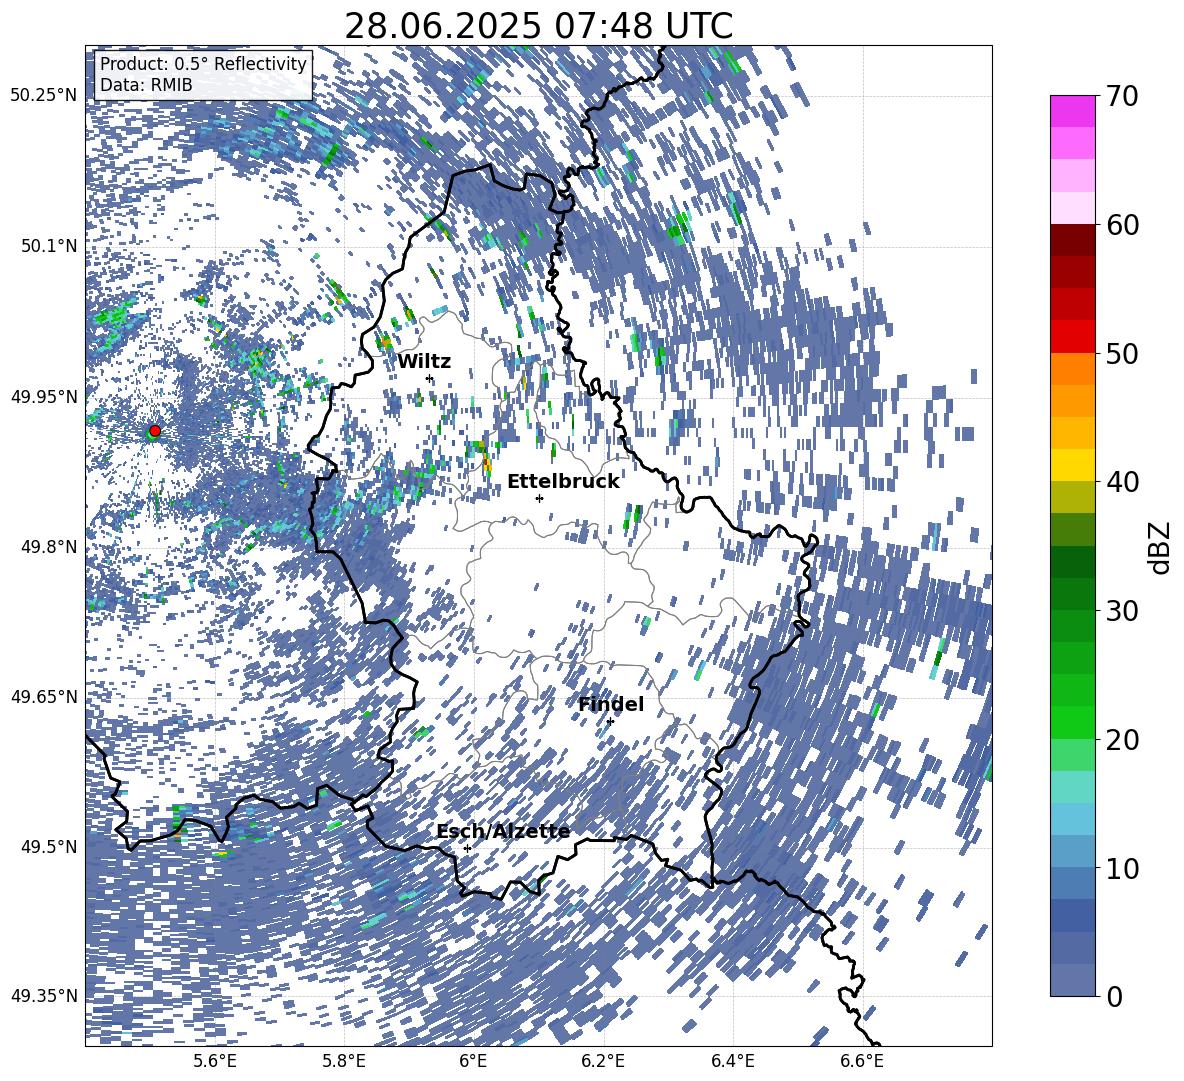
Task: Click the Ettelbruck station cross marker
Action: coord(539,498)
